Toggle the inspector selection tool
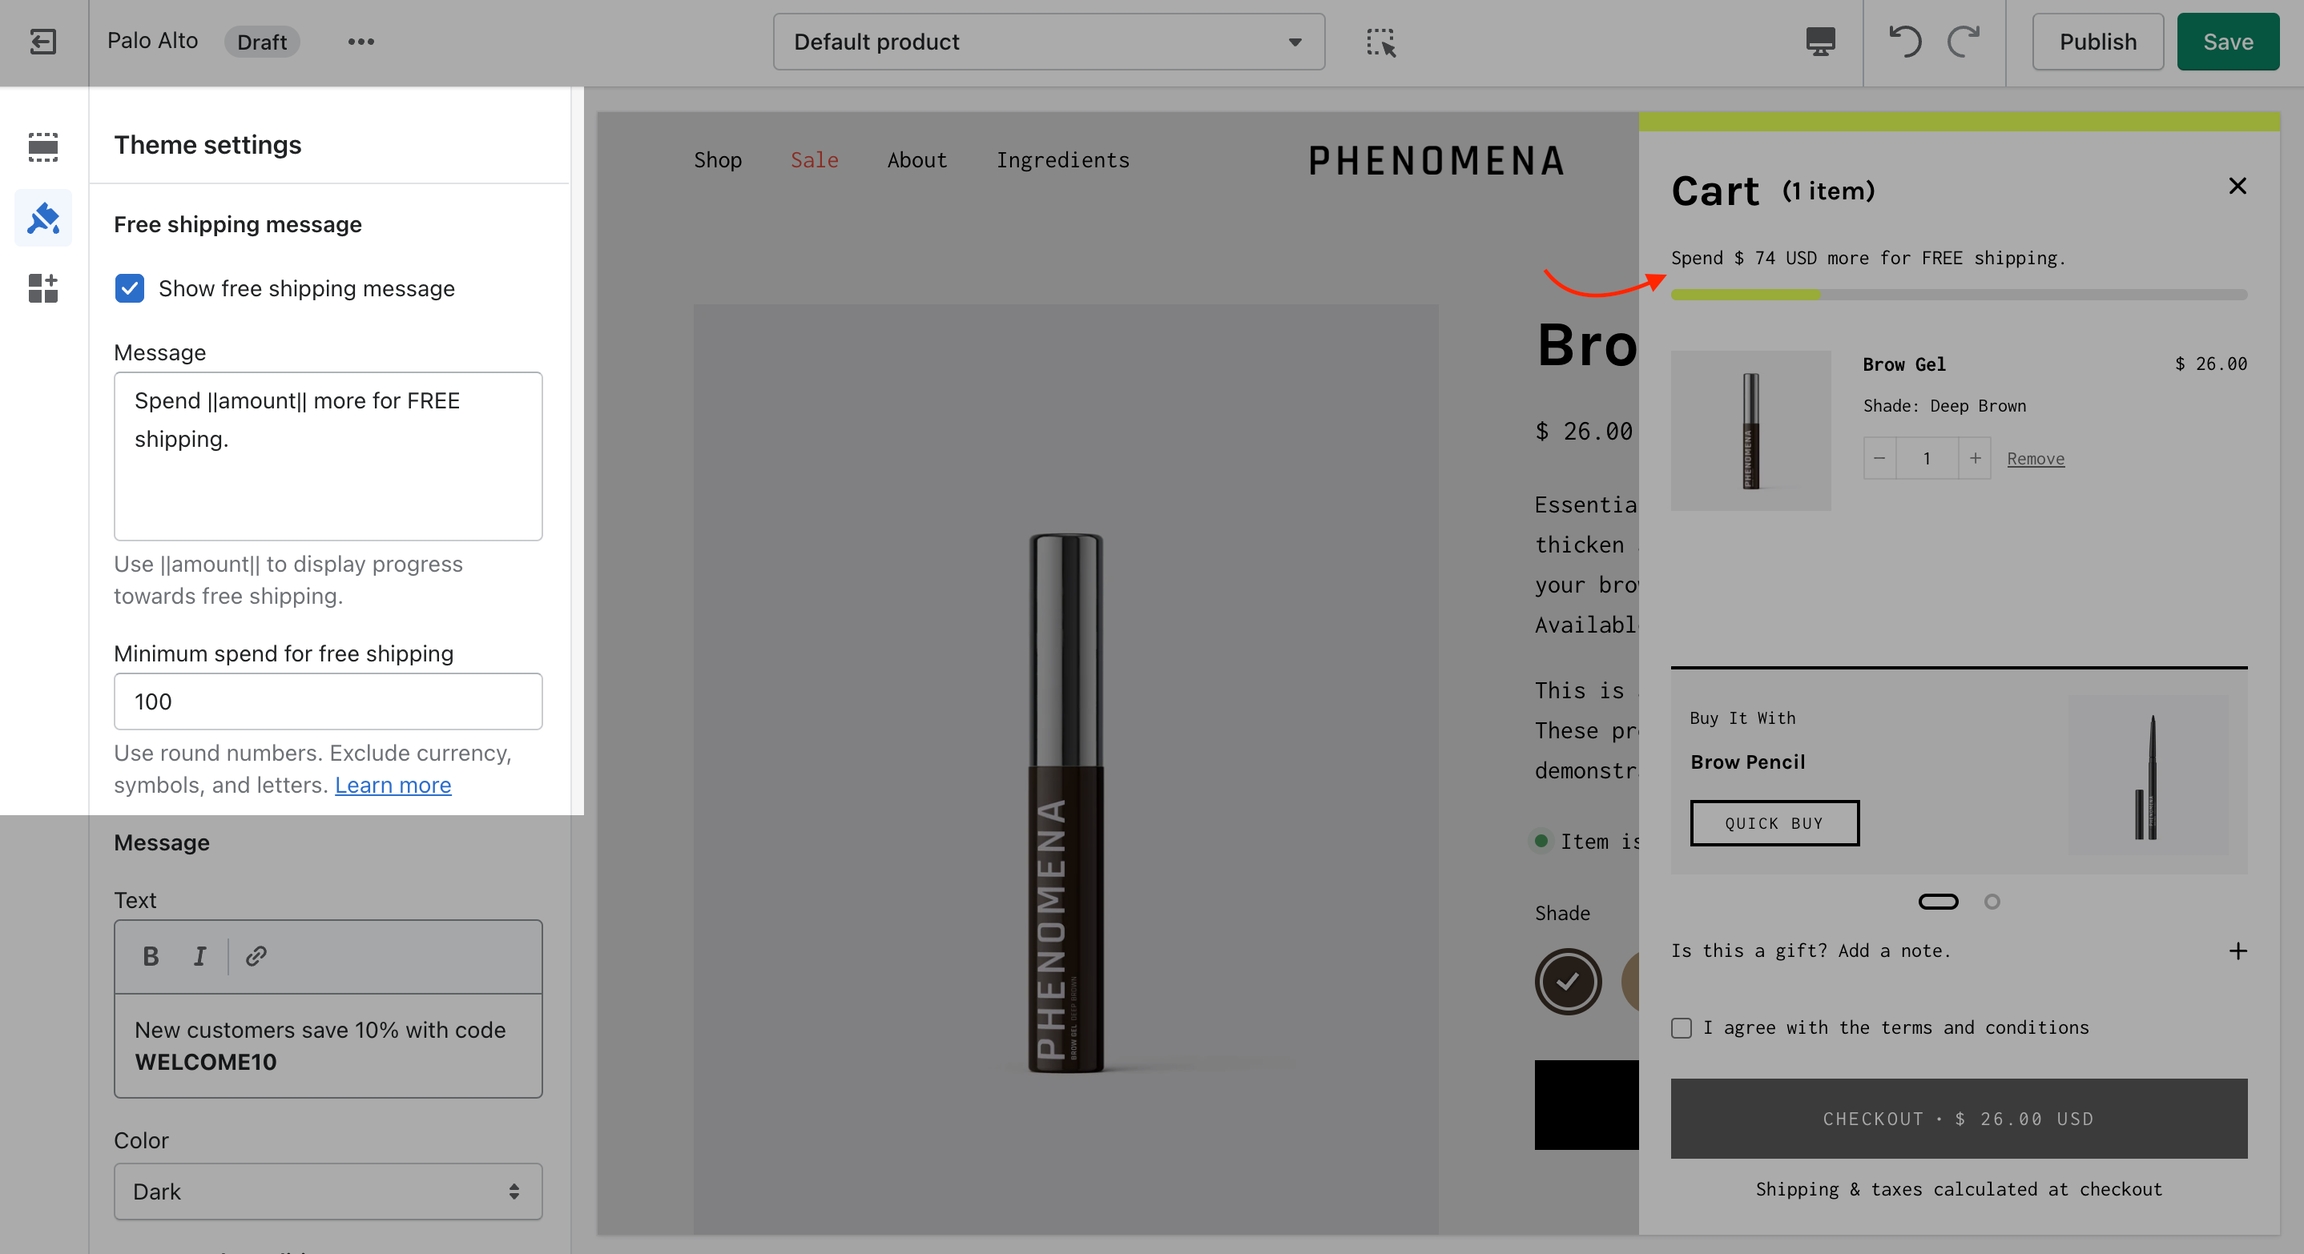Screen dimensions: 2304x1254 (1381, 42)
